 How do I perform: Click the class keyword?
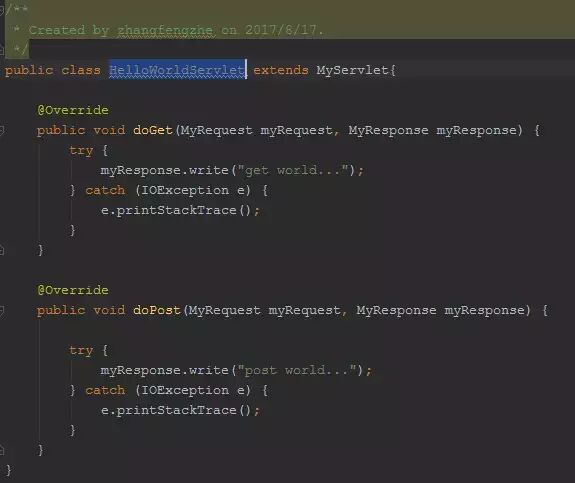81,70
